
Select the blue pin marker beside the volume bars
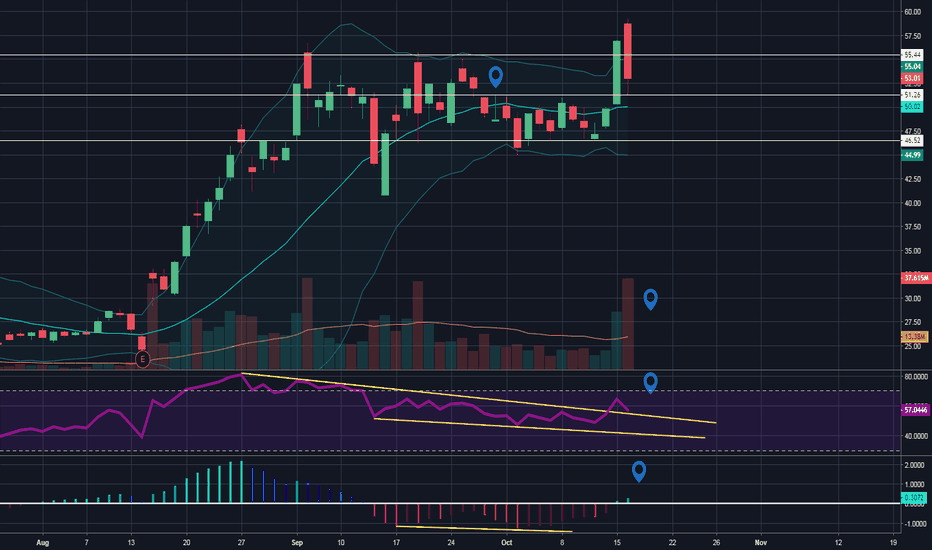(x=650, y=299)
